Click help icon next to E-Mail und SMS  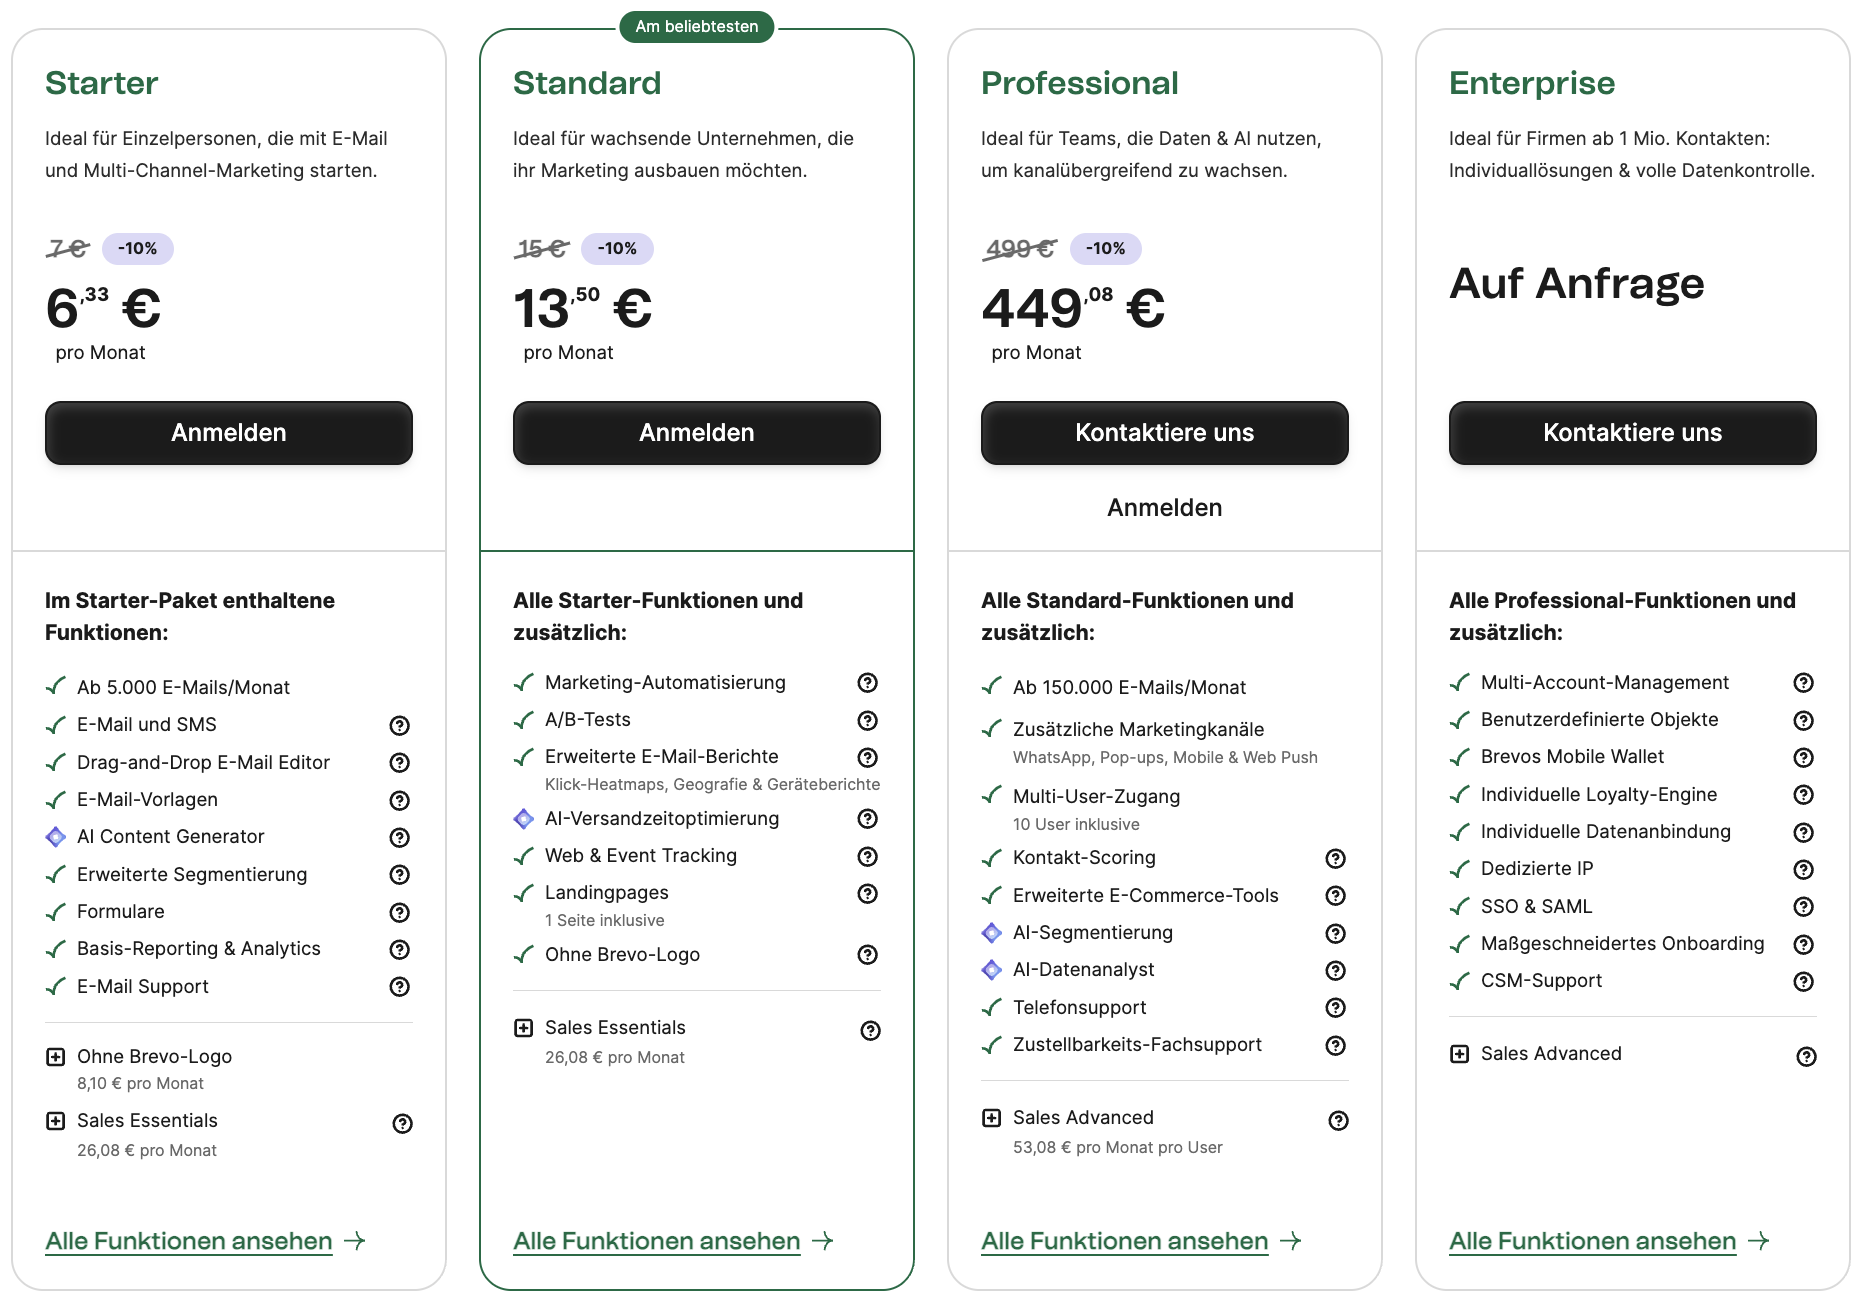coord(399,725)
